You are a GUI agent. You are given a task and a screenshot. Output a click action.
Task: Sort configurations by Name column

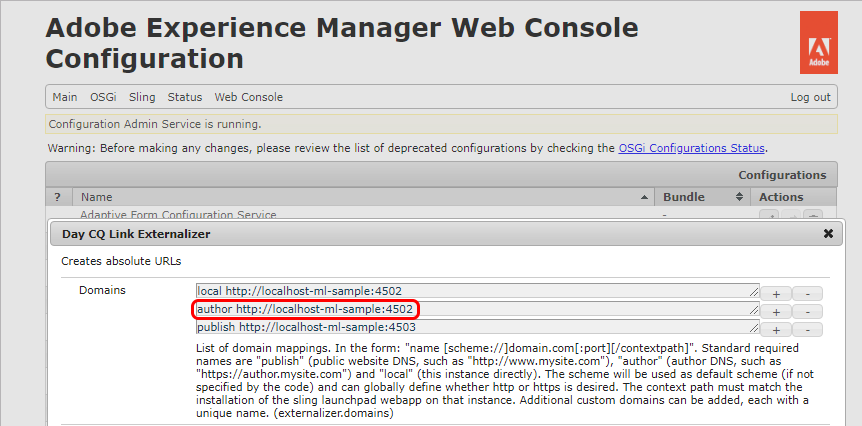[x=363, y=197]
